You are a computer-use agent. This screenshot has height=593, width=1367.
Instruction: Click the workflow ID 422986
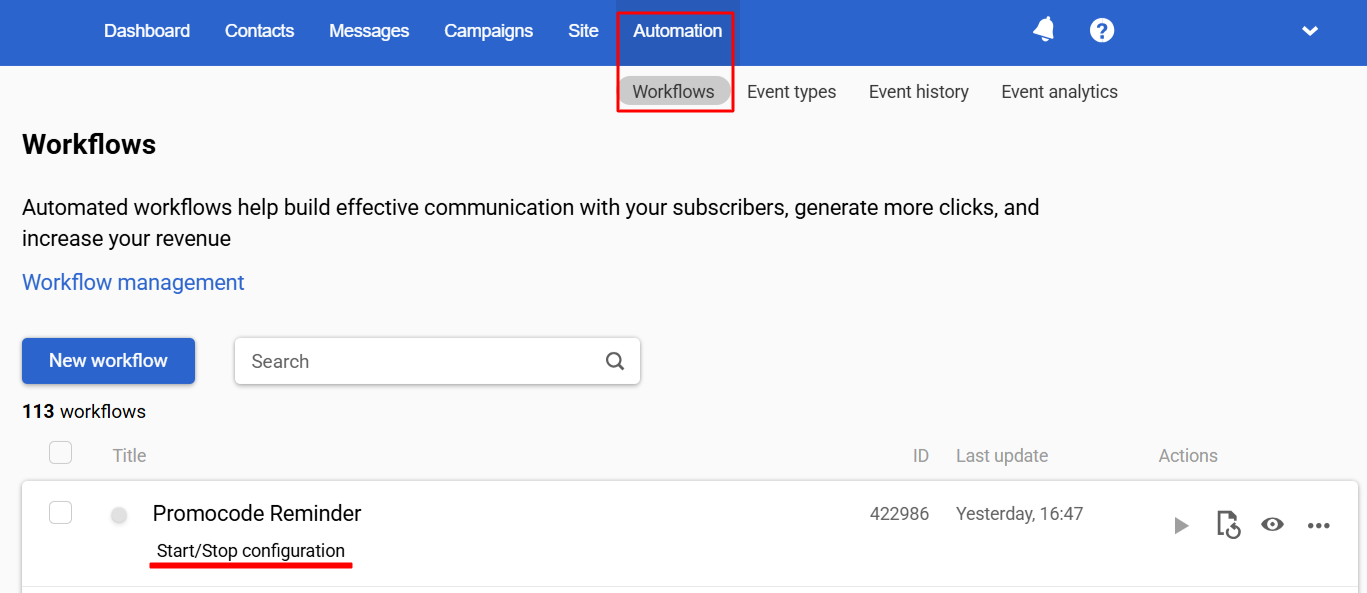(899, 514)
